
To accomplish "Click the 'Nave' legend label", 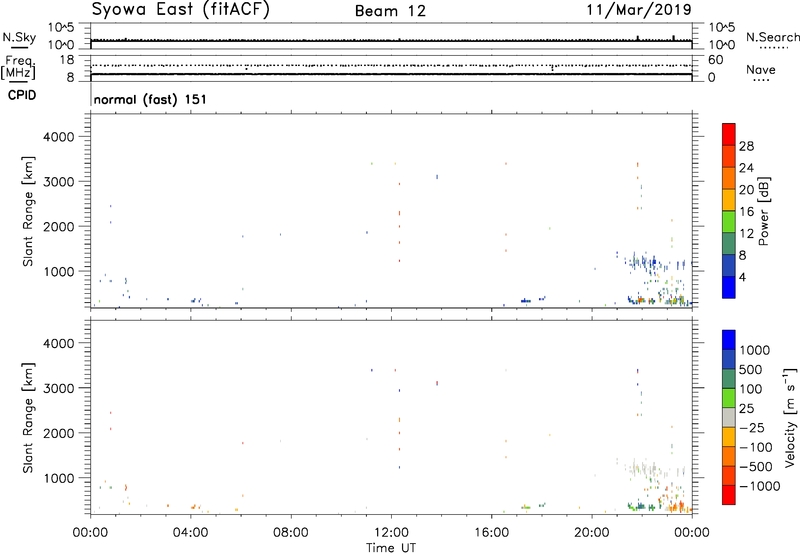I will [x=760, y=70].
